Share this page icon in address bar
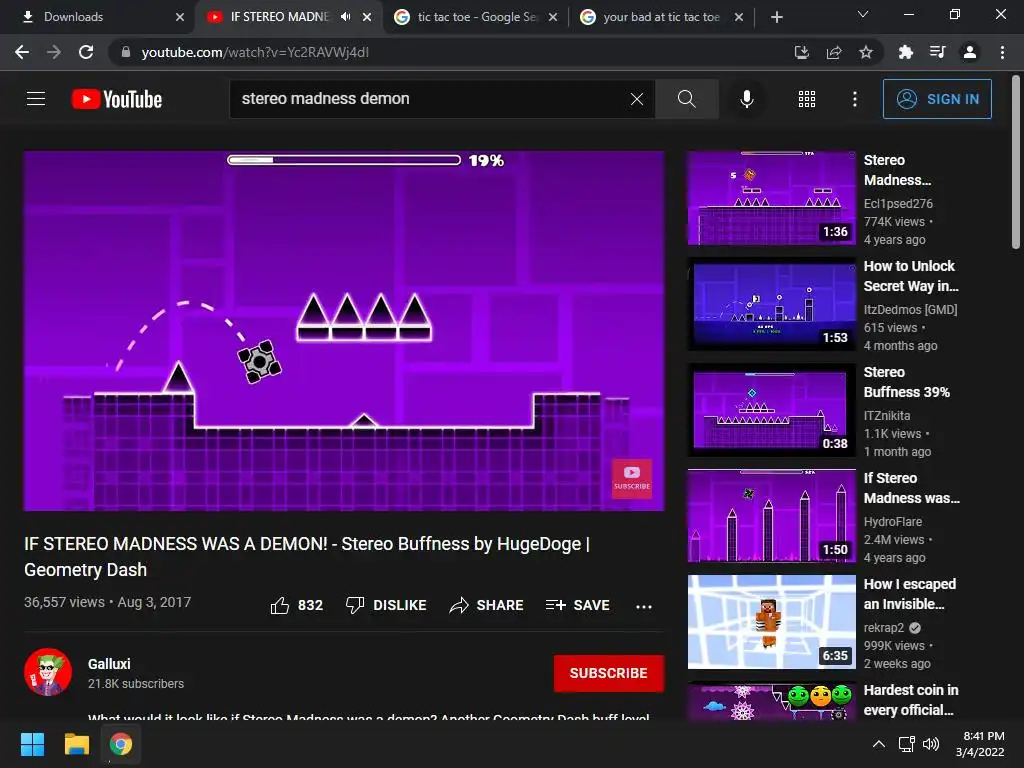1024x768 pixels. [x=834, y=52]
